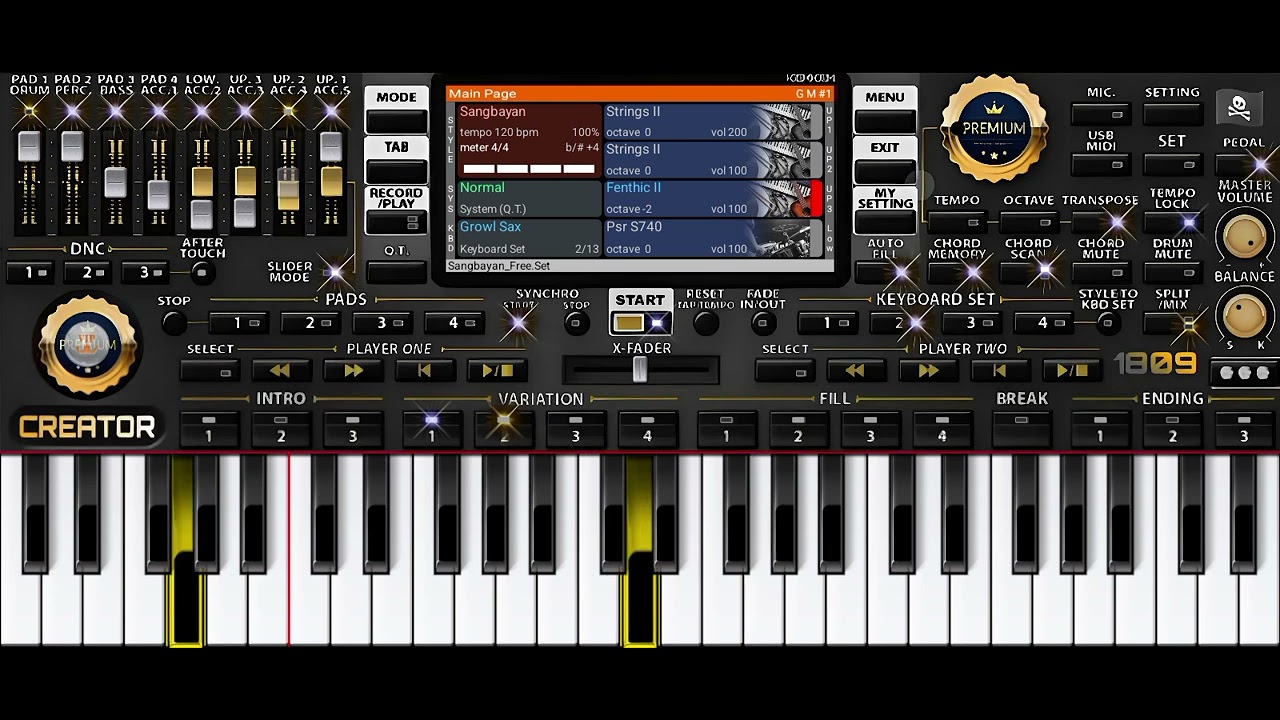
Task: Click the Premium badge at top right
Action: pos(994,128)
